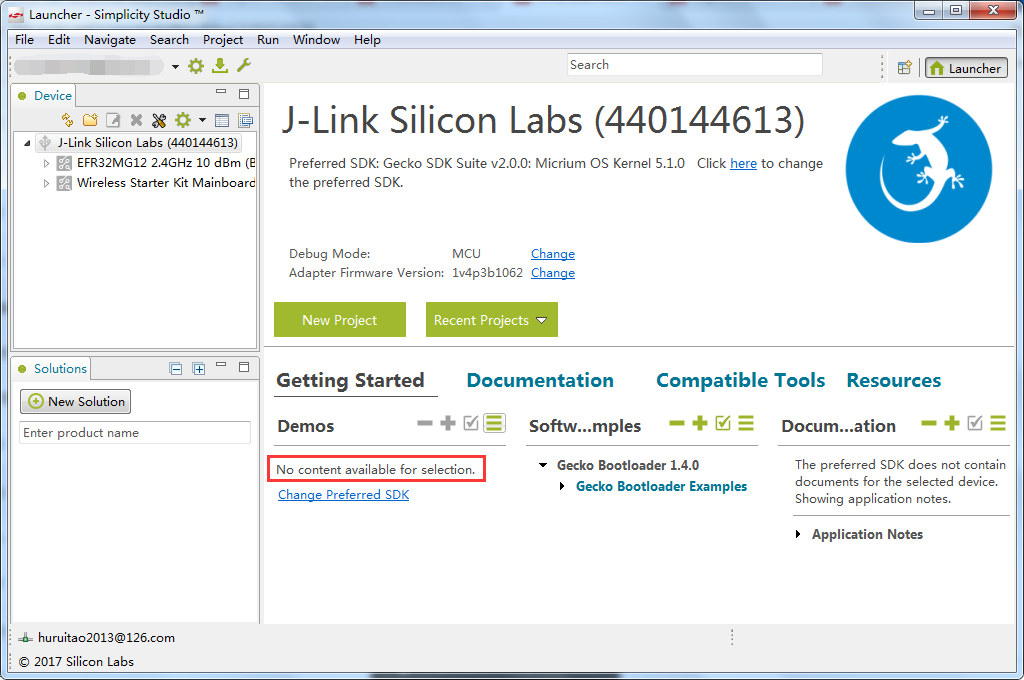Click the EFR32MG12 board icon
This screenshot has width=1024, height=680.
coord(64,163)
